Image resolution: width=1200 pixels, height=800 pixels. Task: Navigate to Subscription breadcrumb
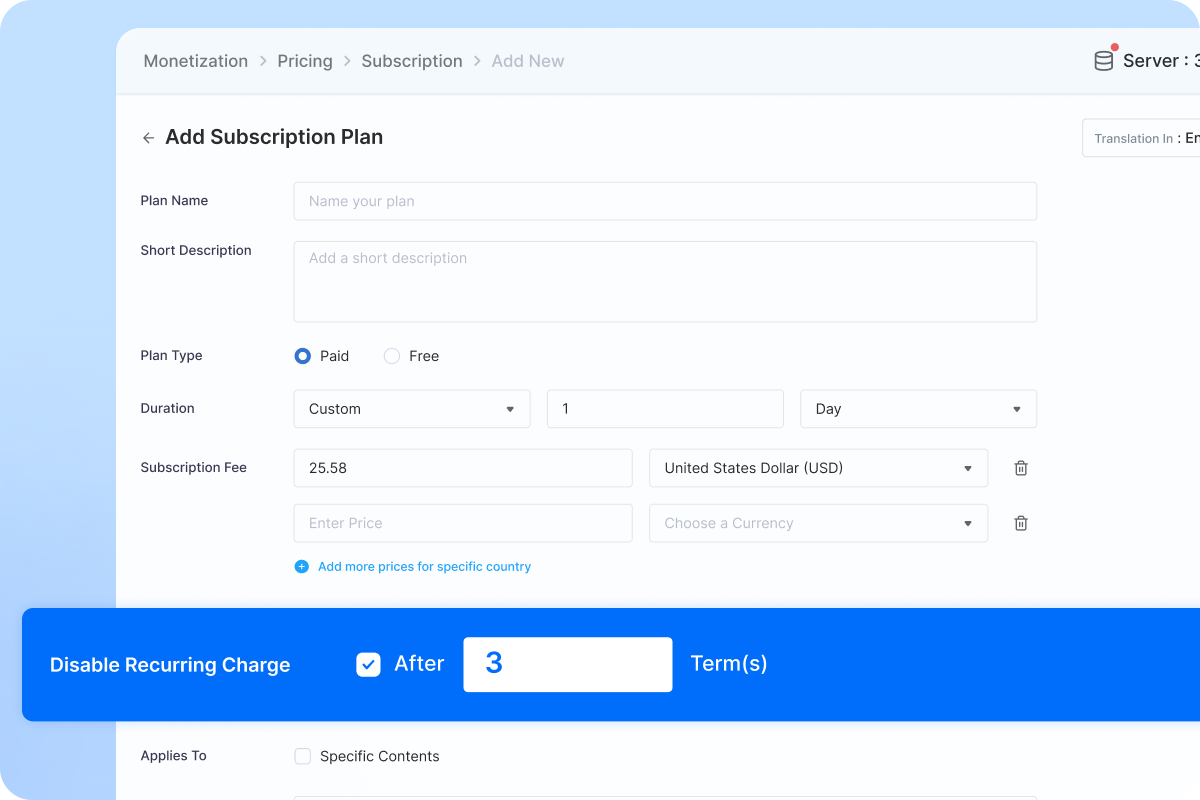pyautogui.click(x=412, y=61)
